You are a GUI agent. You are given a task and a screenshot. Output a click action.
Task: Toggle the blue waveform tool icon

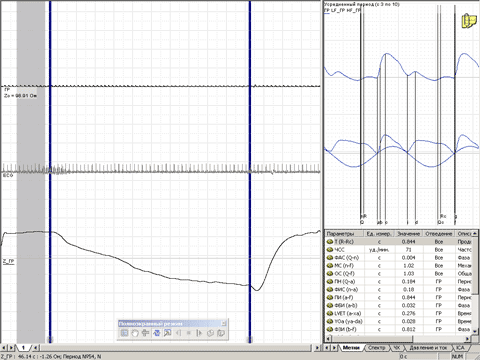[156, 333]
